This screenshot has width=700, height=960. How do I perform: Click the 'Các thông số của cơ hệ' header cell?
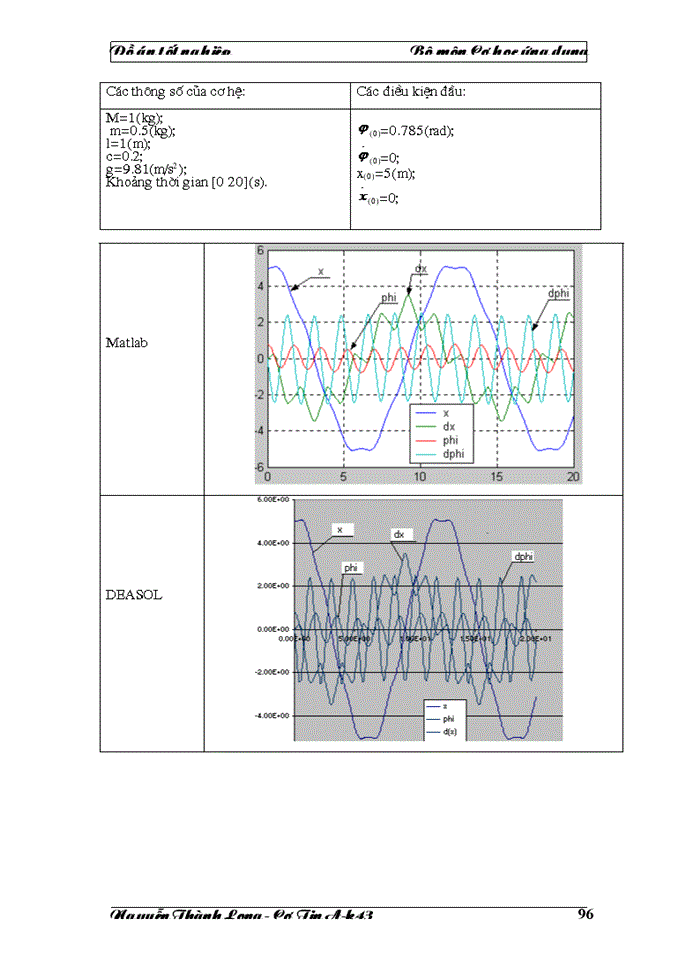click(176, 92)
